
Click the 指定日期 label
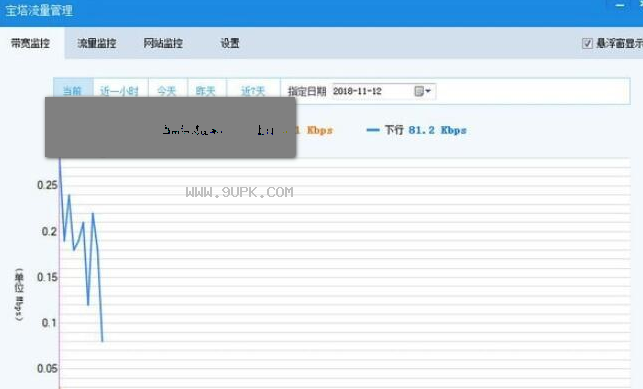click(307, 91)
